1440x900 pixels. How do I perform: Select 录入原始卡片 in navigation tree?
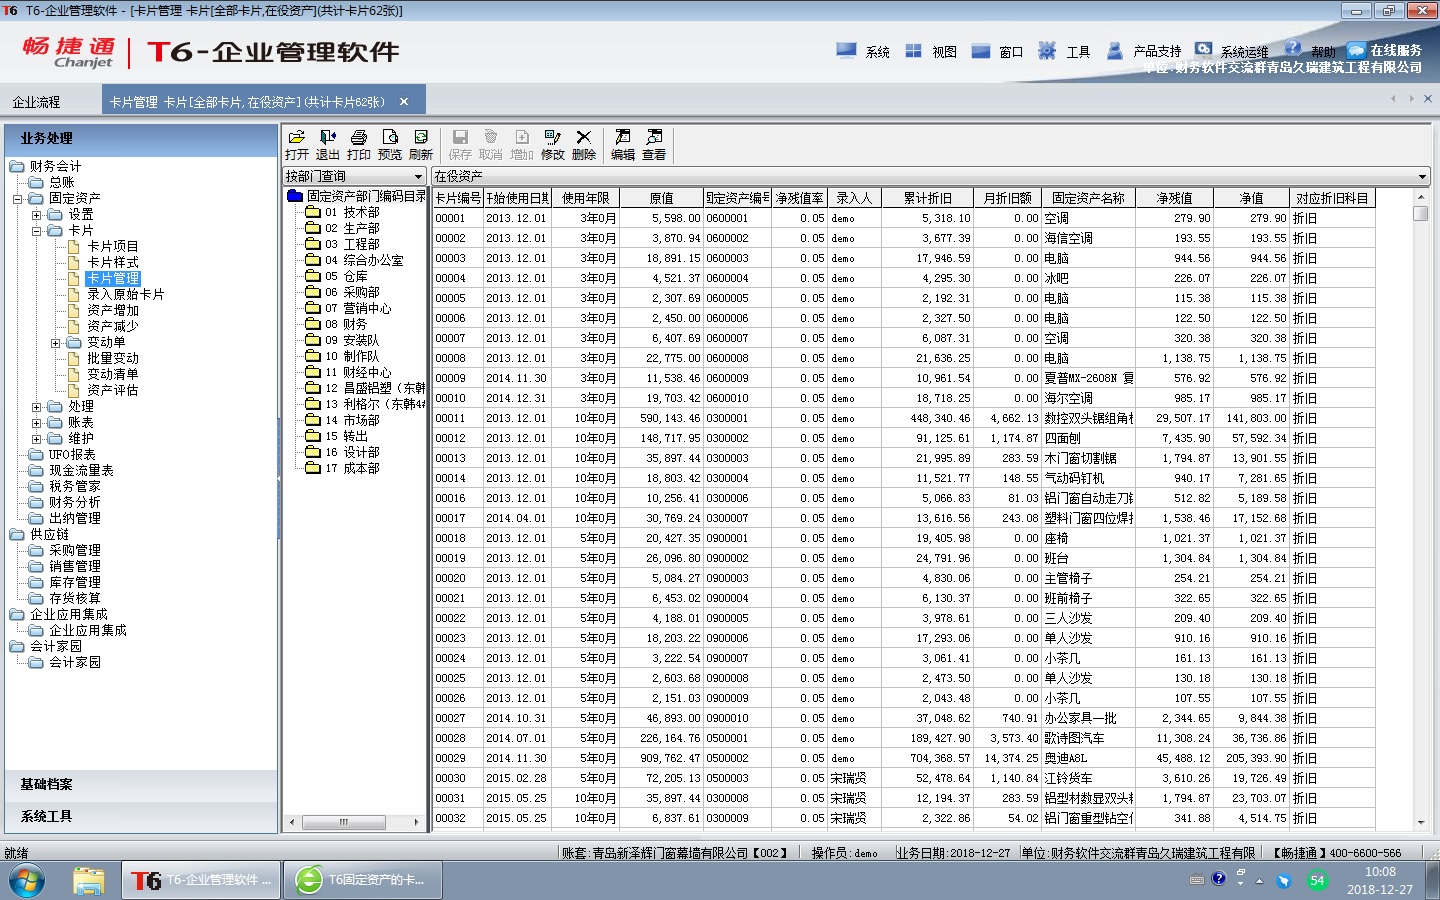tap(125, 295)
